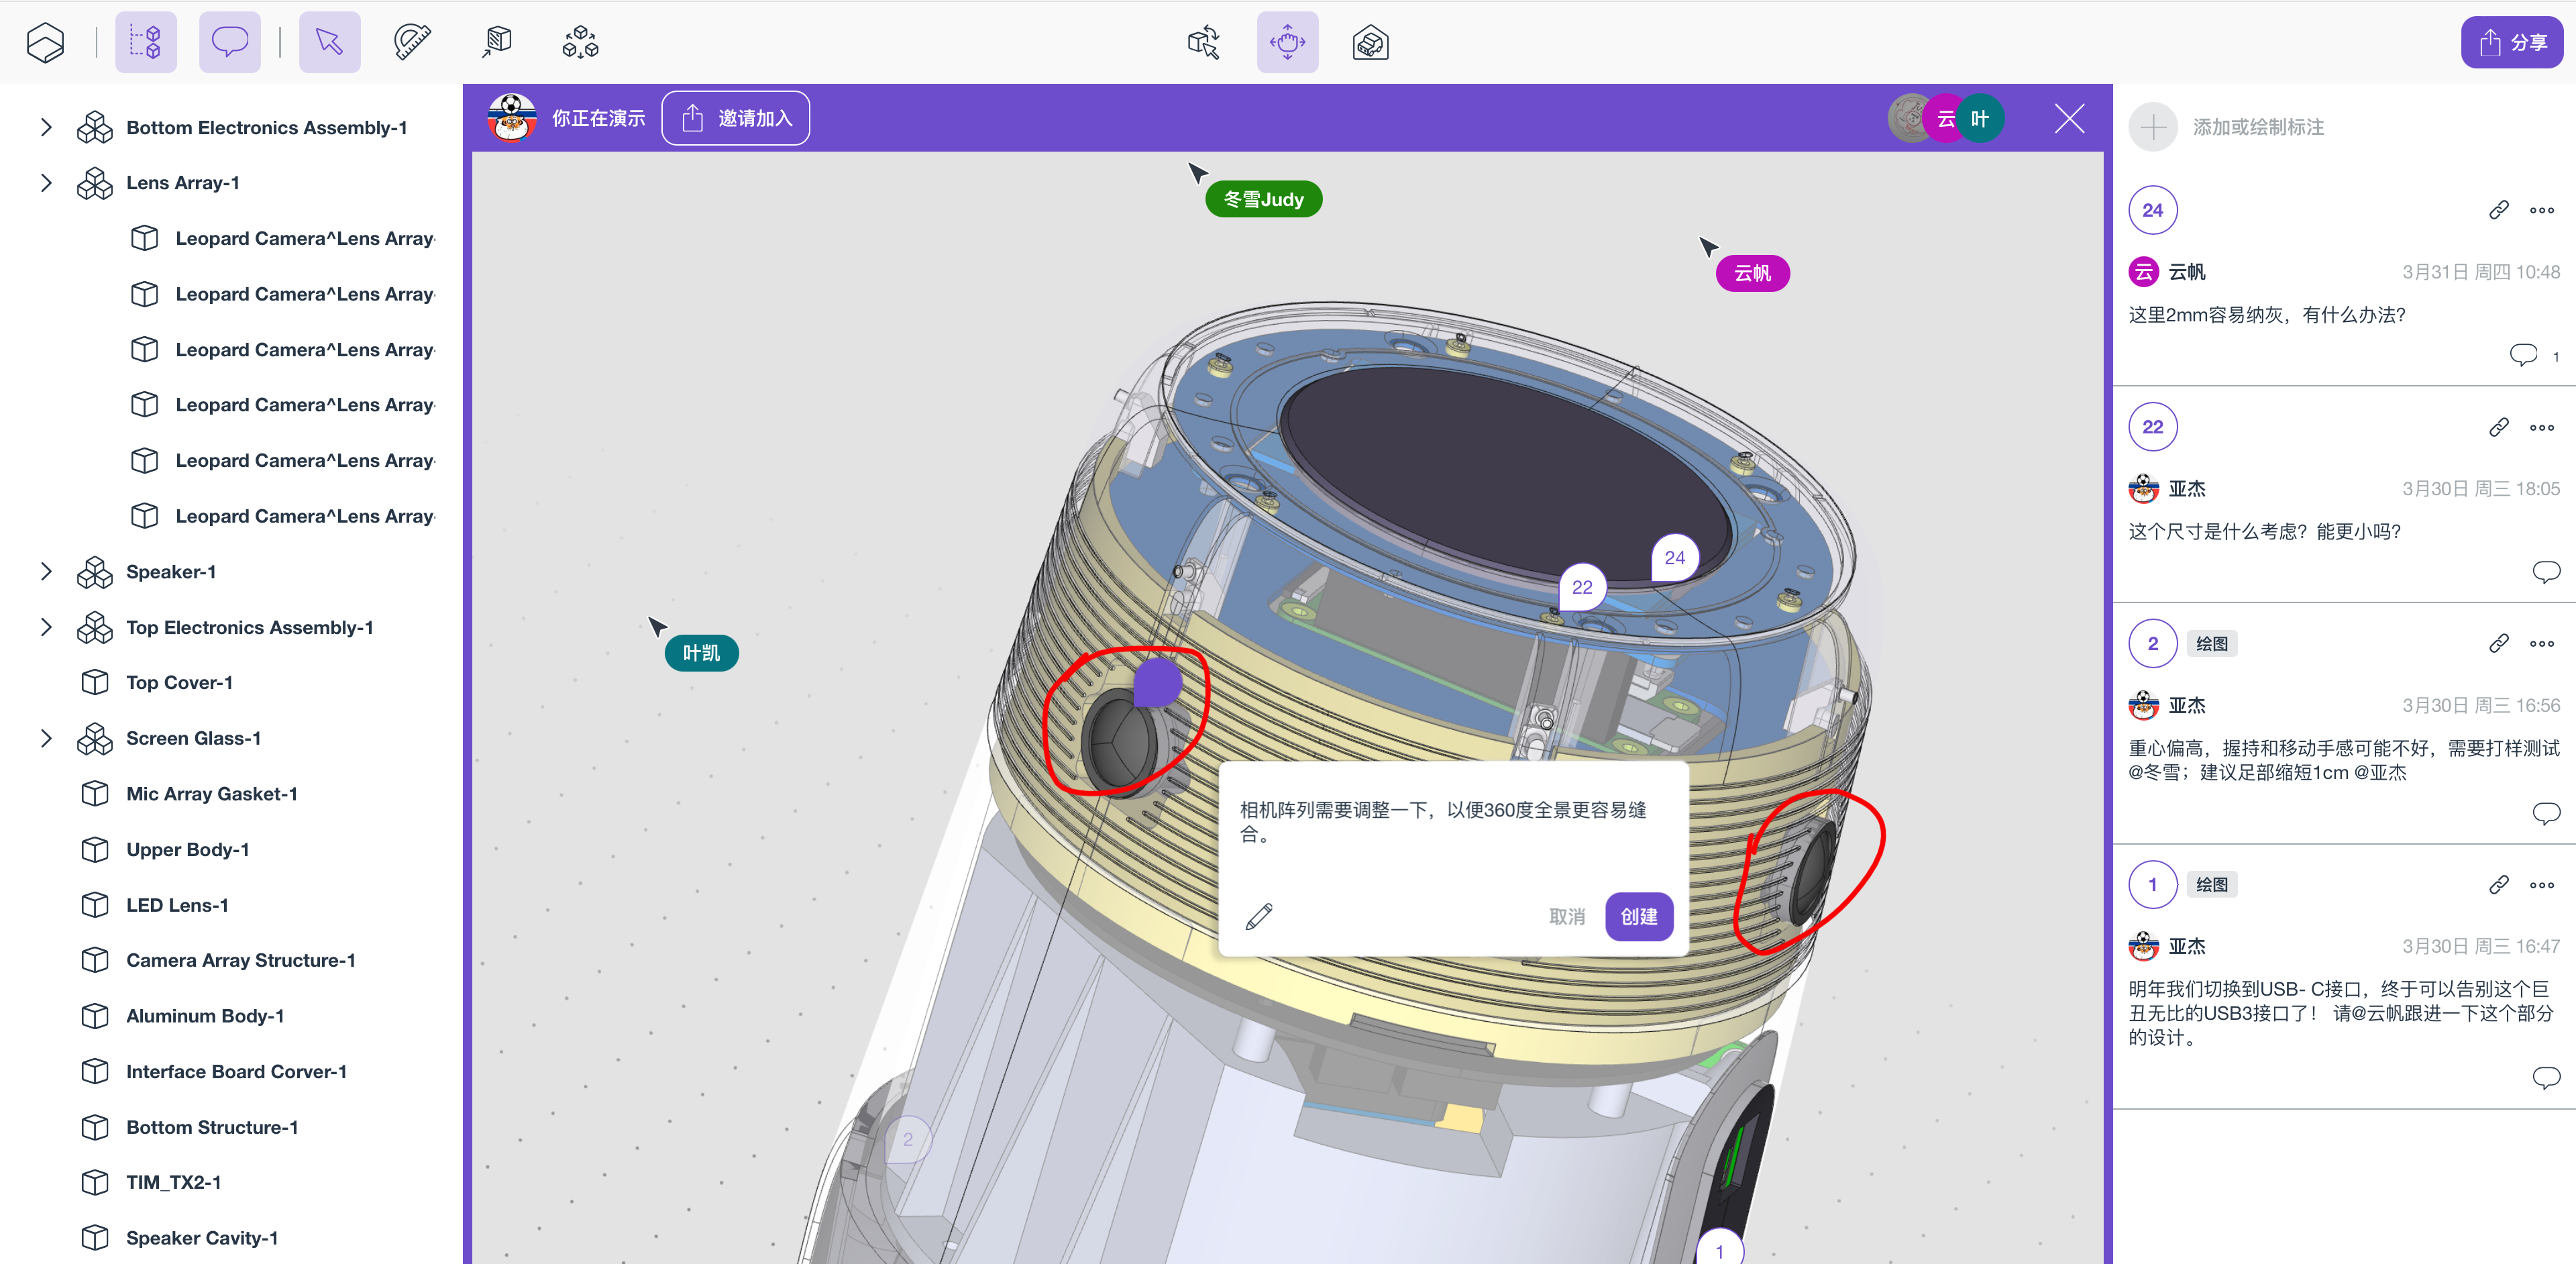The image size is (2576, 1264).
Task: Open the exploded view tool
Action: coord(580,42)
